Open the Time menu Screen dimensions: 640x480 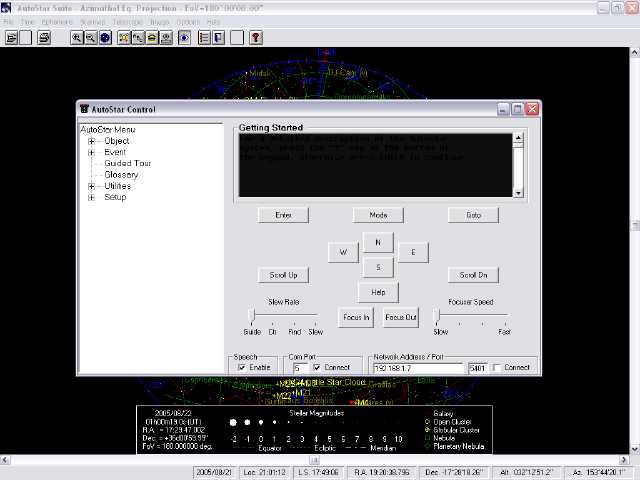[x=27, y=22]
